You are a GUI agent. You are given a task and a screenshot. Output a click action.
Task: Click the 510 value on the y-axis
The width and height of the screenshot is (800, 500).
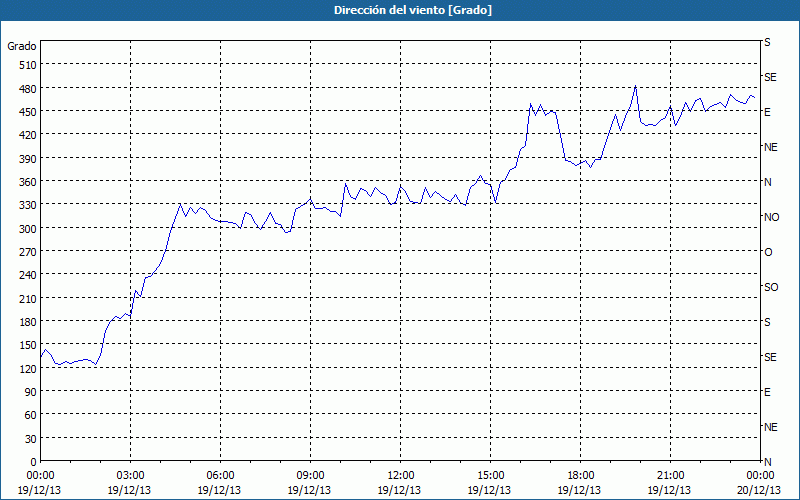coord(28,65)
